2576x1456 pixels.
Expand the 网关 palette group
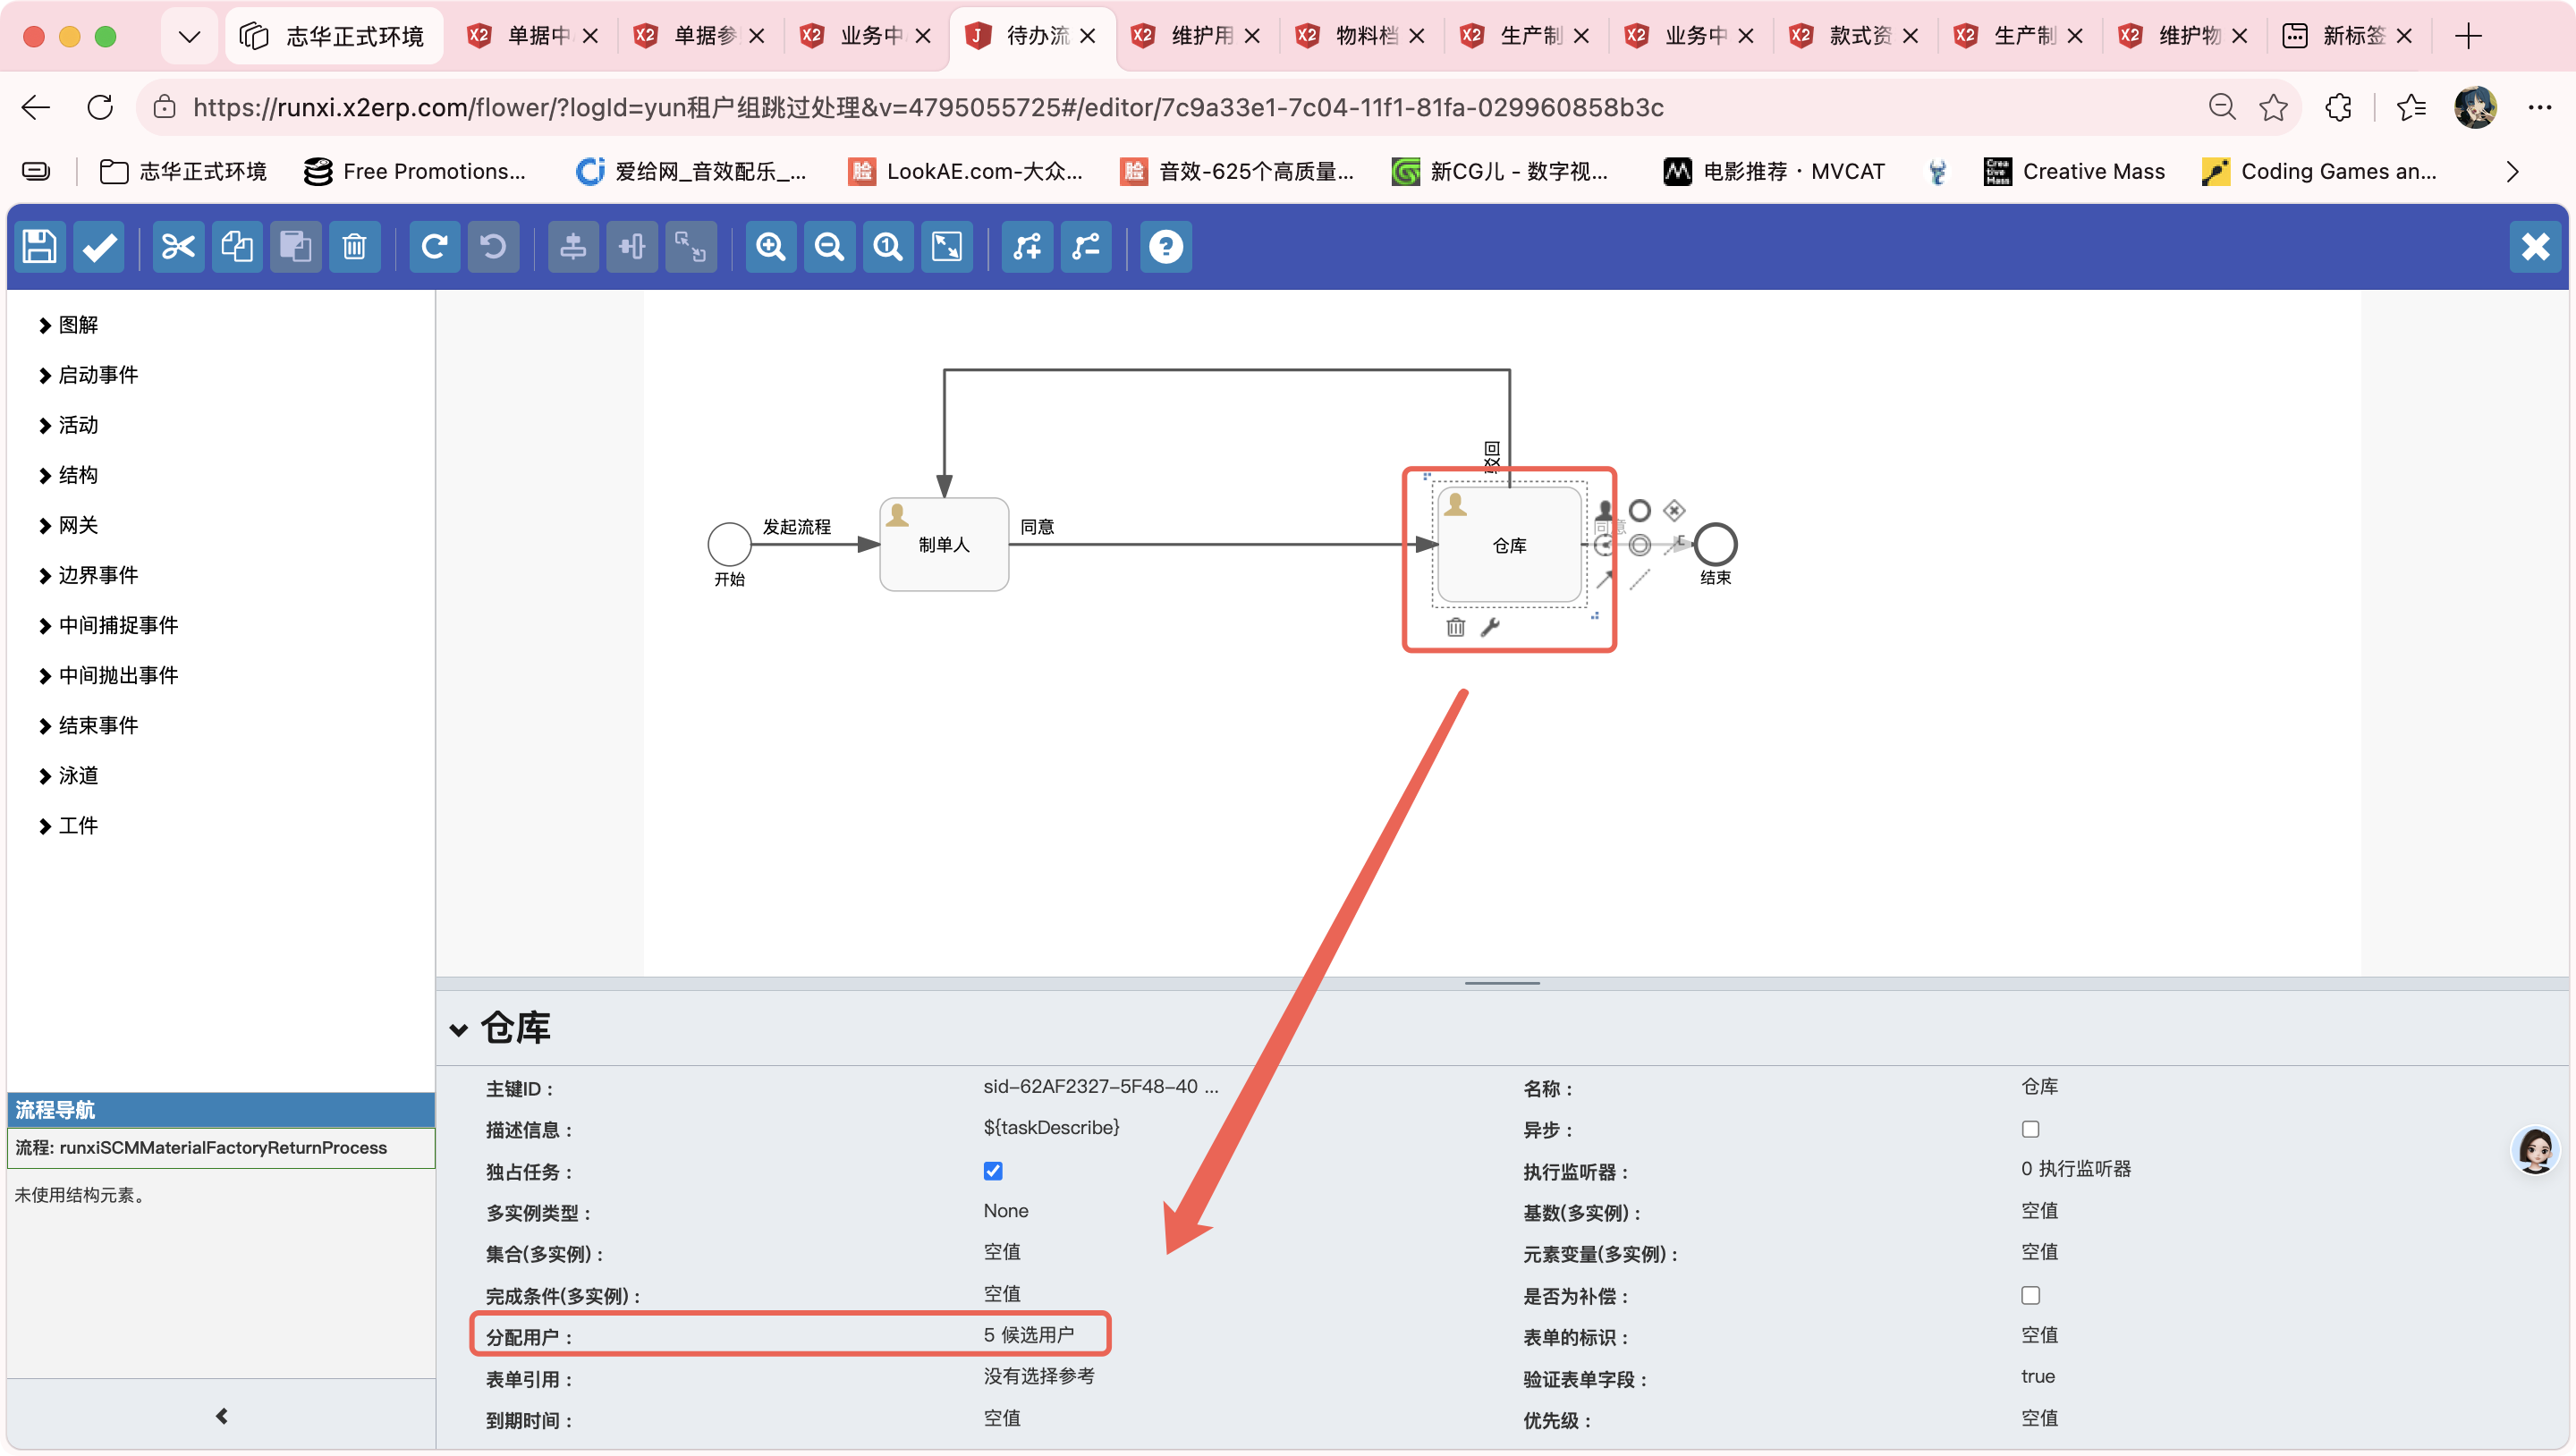[68, 525]
